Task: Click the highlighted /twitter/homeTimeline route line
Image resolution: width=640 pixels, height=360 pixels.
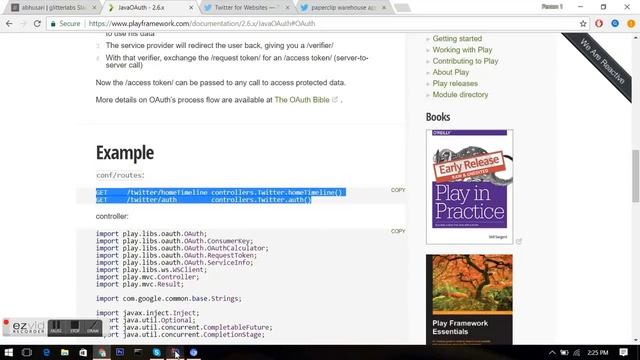Action: 221,192
